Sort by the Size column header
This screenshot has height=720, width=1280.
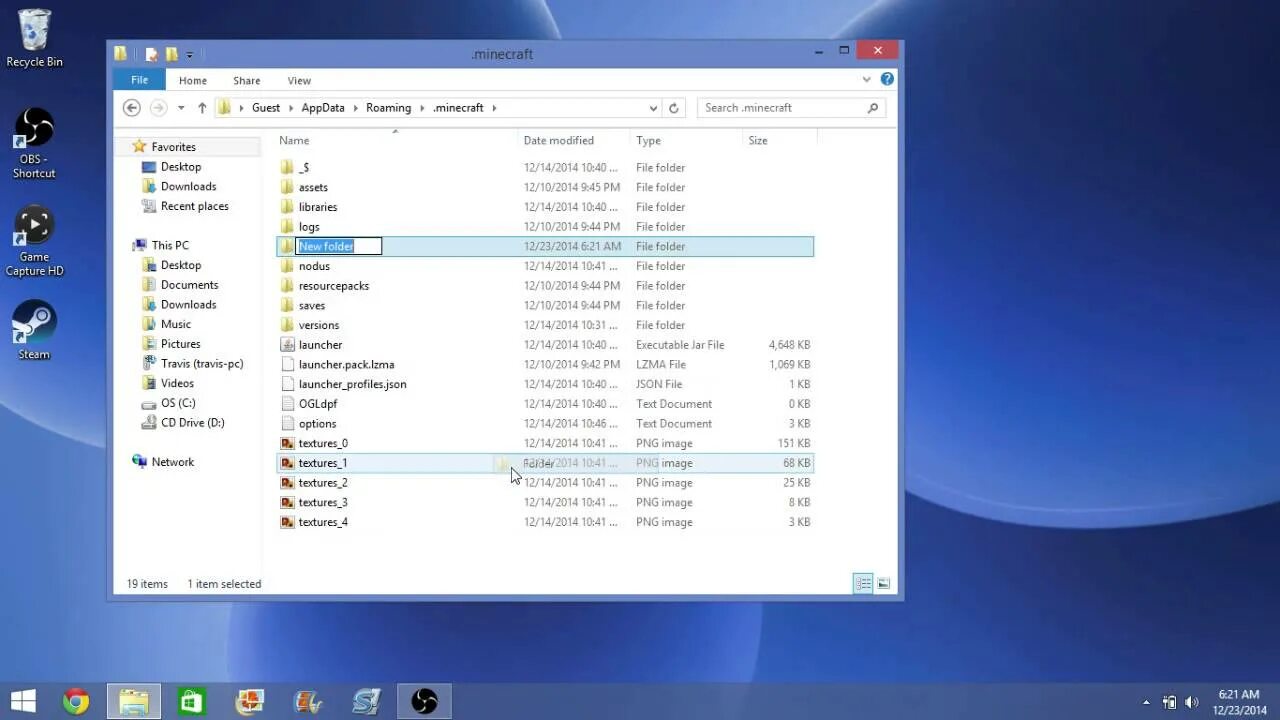point(780,141)
